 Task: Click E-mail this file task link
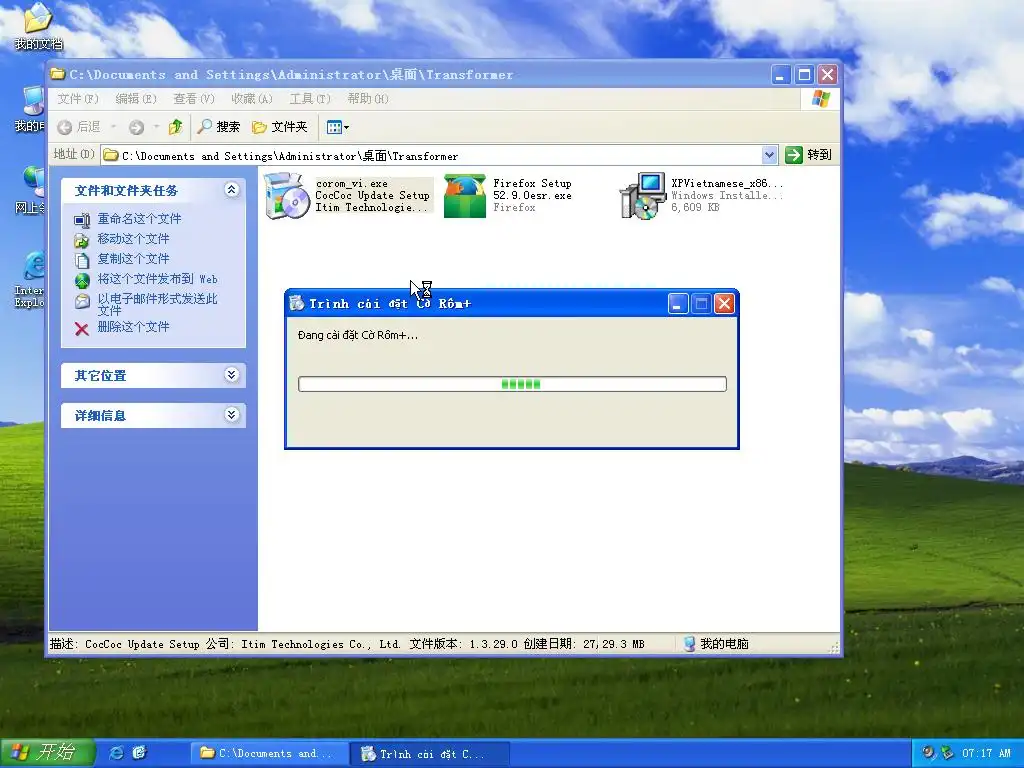click(157, 304)
